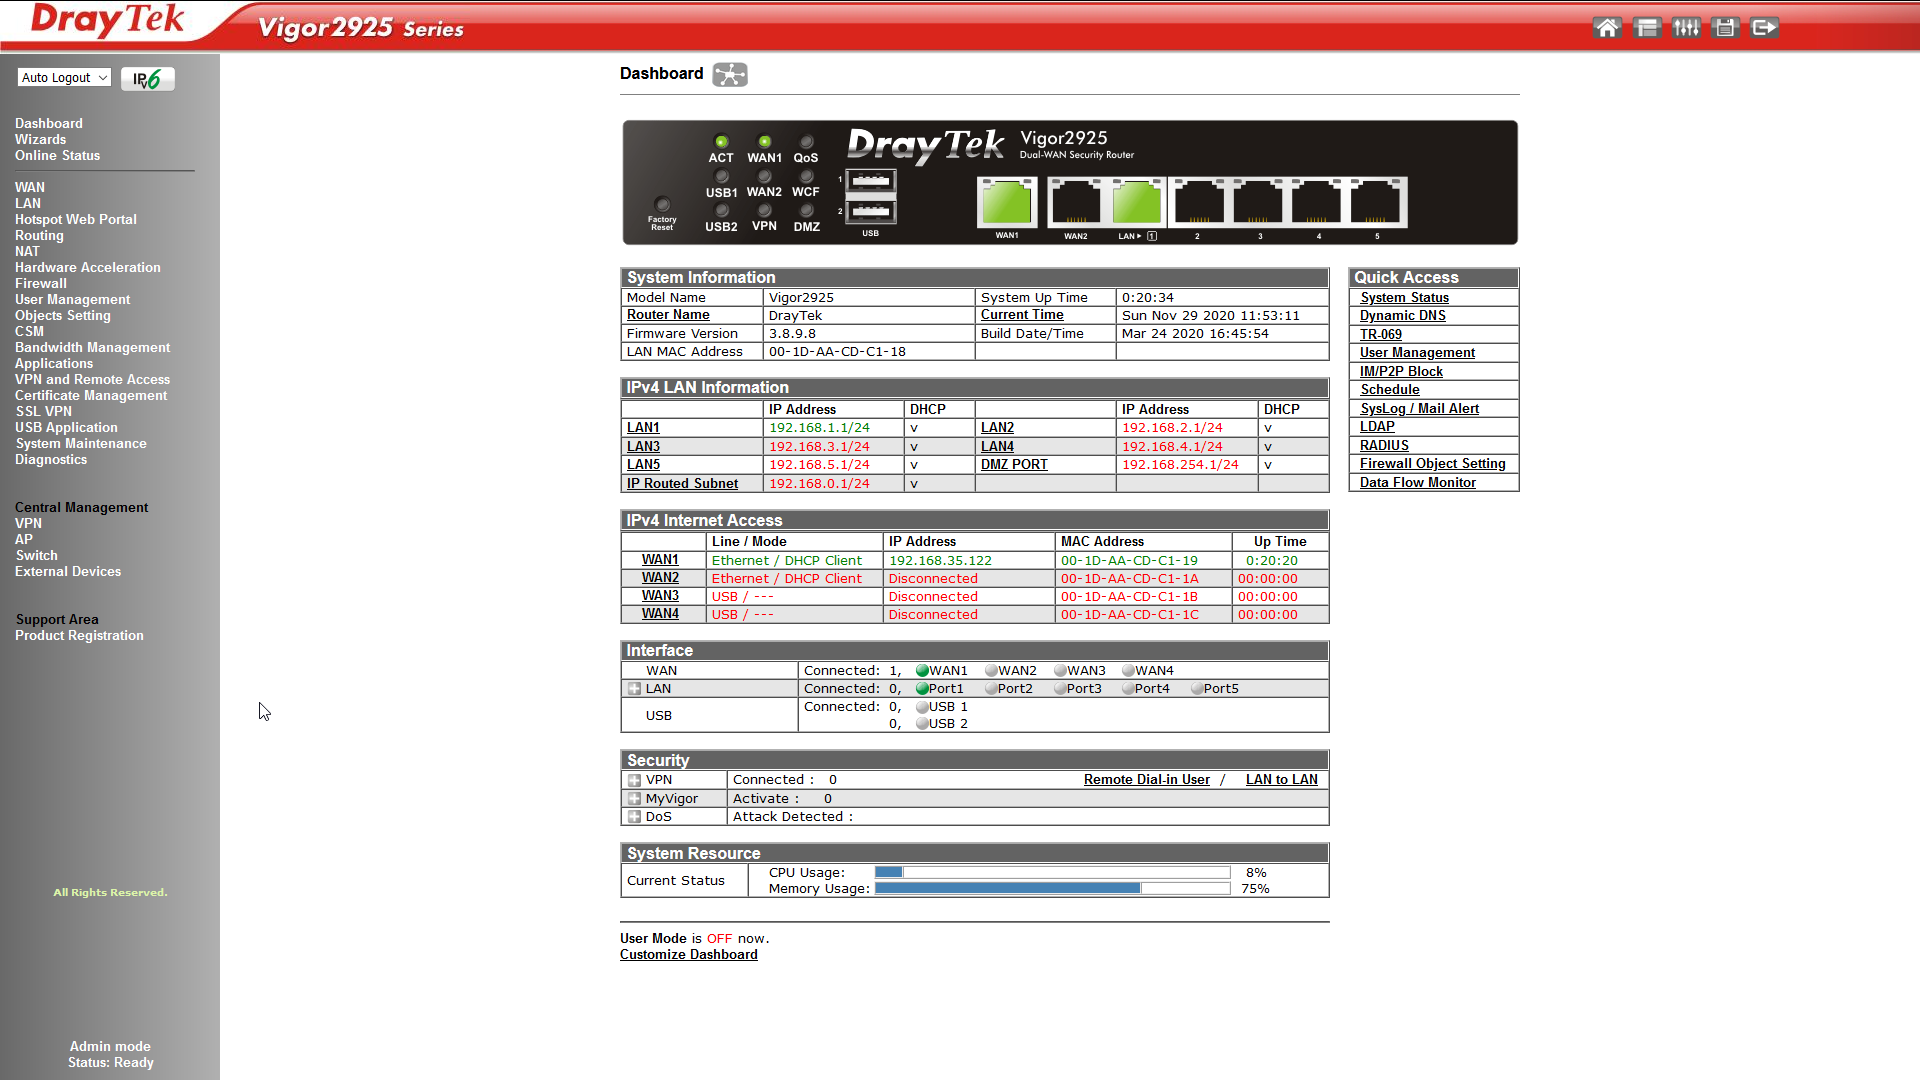Open Central Management in the sidebar
Image resolution: width=1920 pixels, height=1080 pixels.
(81, 508)
